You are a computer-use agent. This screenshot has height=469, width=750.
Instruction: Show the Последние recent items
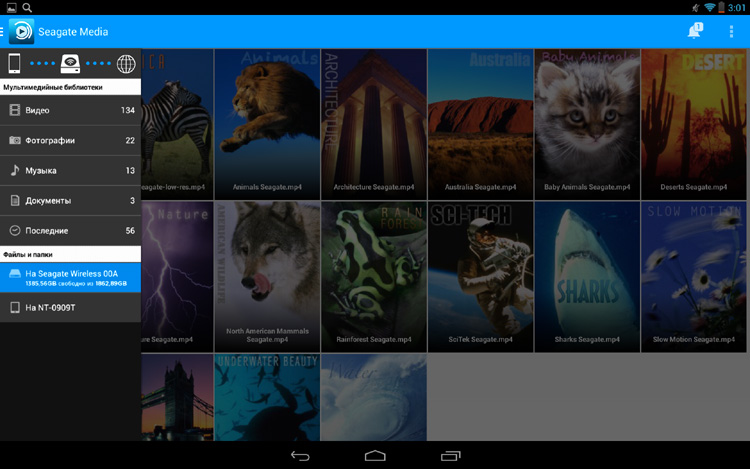(x=70, y=230)
